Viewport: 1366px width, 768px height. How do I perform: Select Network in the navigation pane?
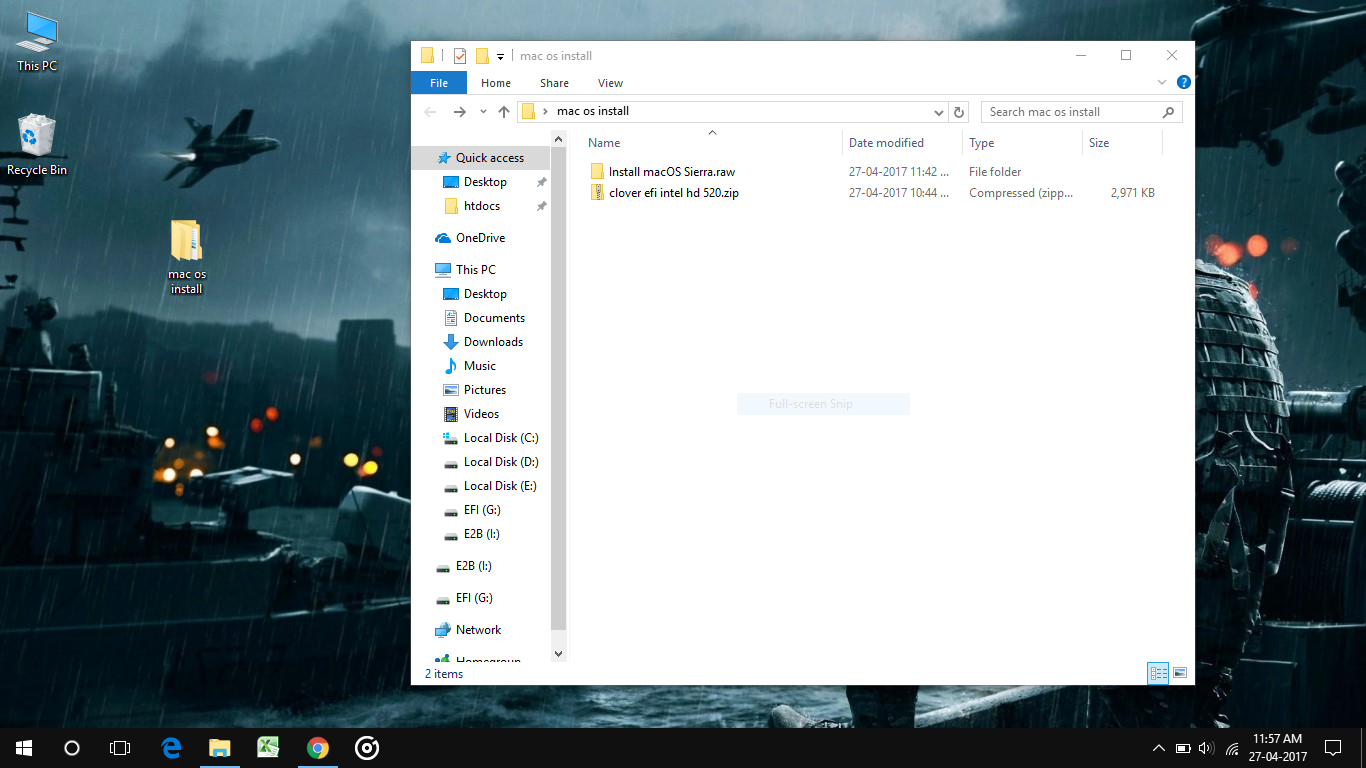478,630
